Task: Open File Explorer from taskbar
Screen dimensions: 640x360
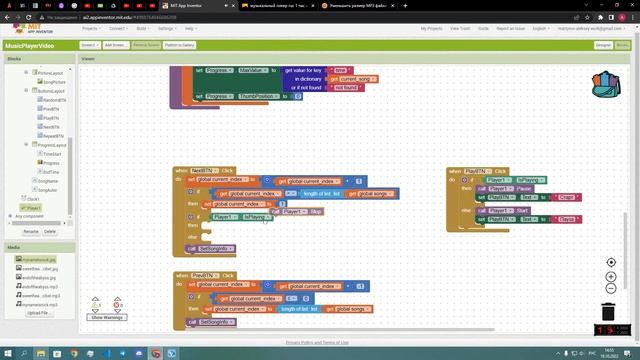Action: point(41,353)
